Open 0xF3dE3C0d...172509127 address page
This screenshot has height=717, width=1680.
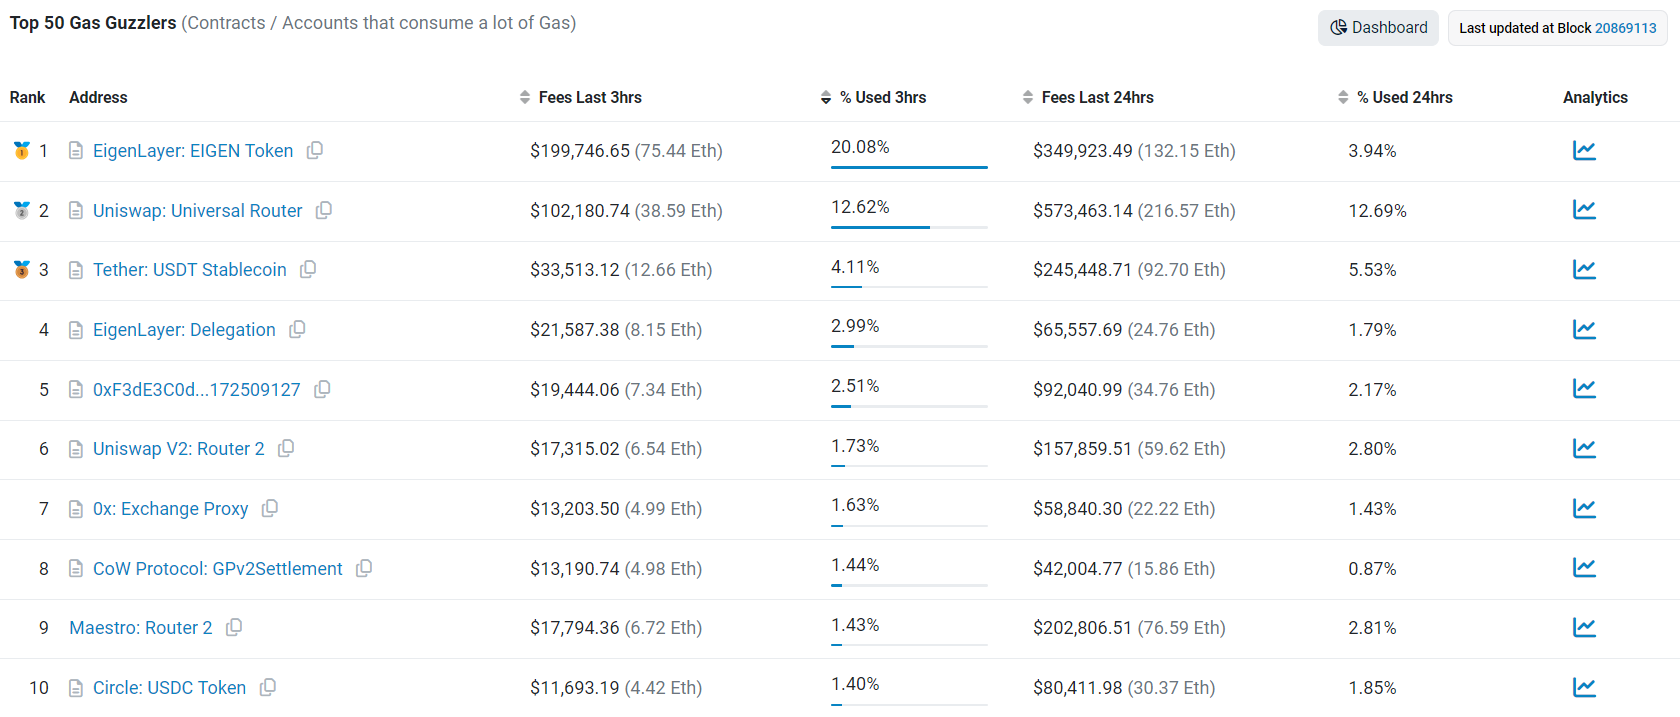pos(197,390)
